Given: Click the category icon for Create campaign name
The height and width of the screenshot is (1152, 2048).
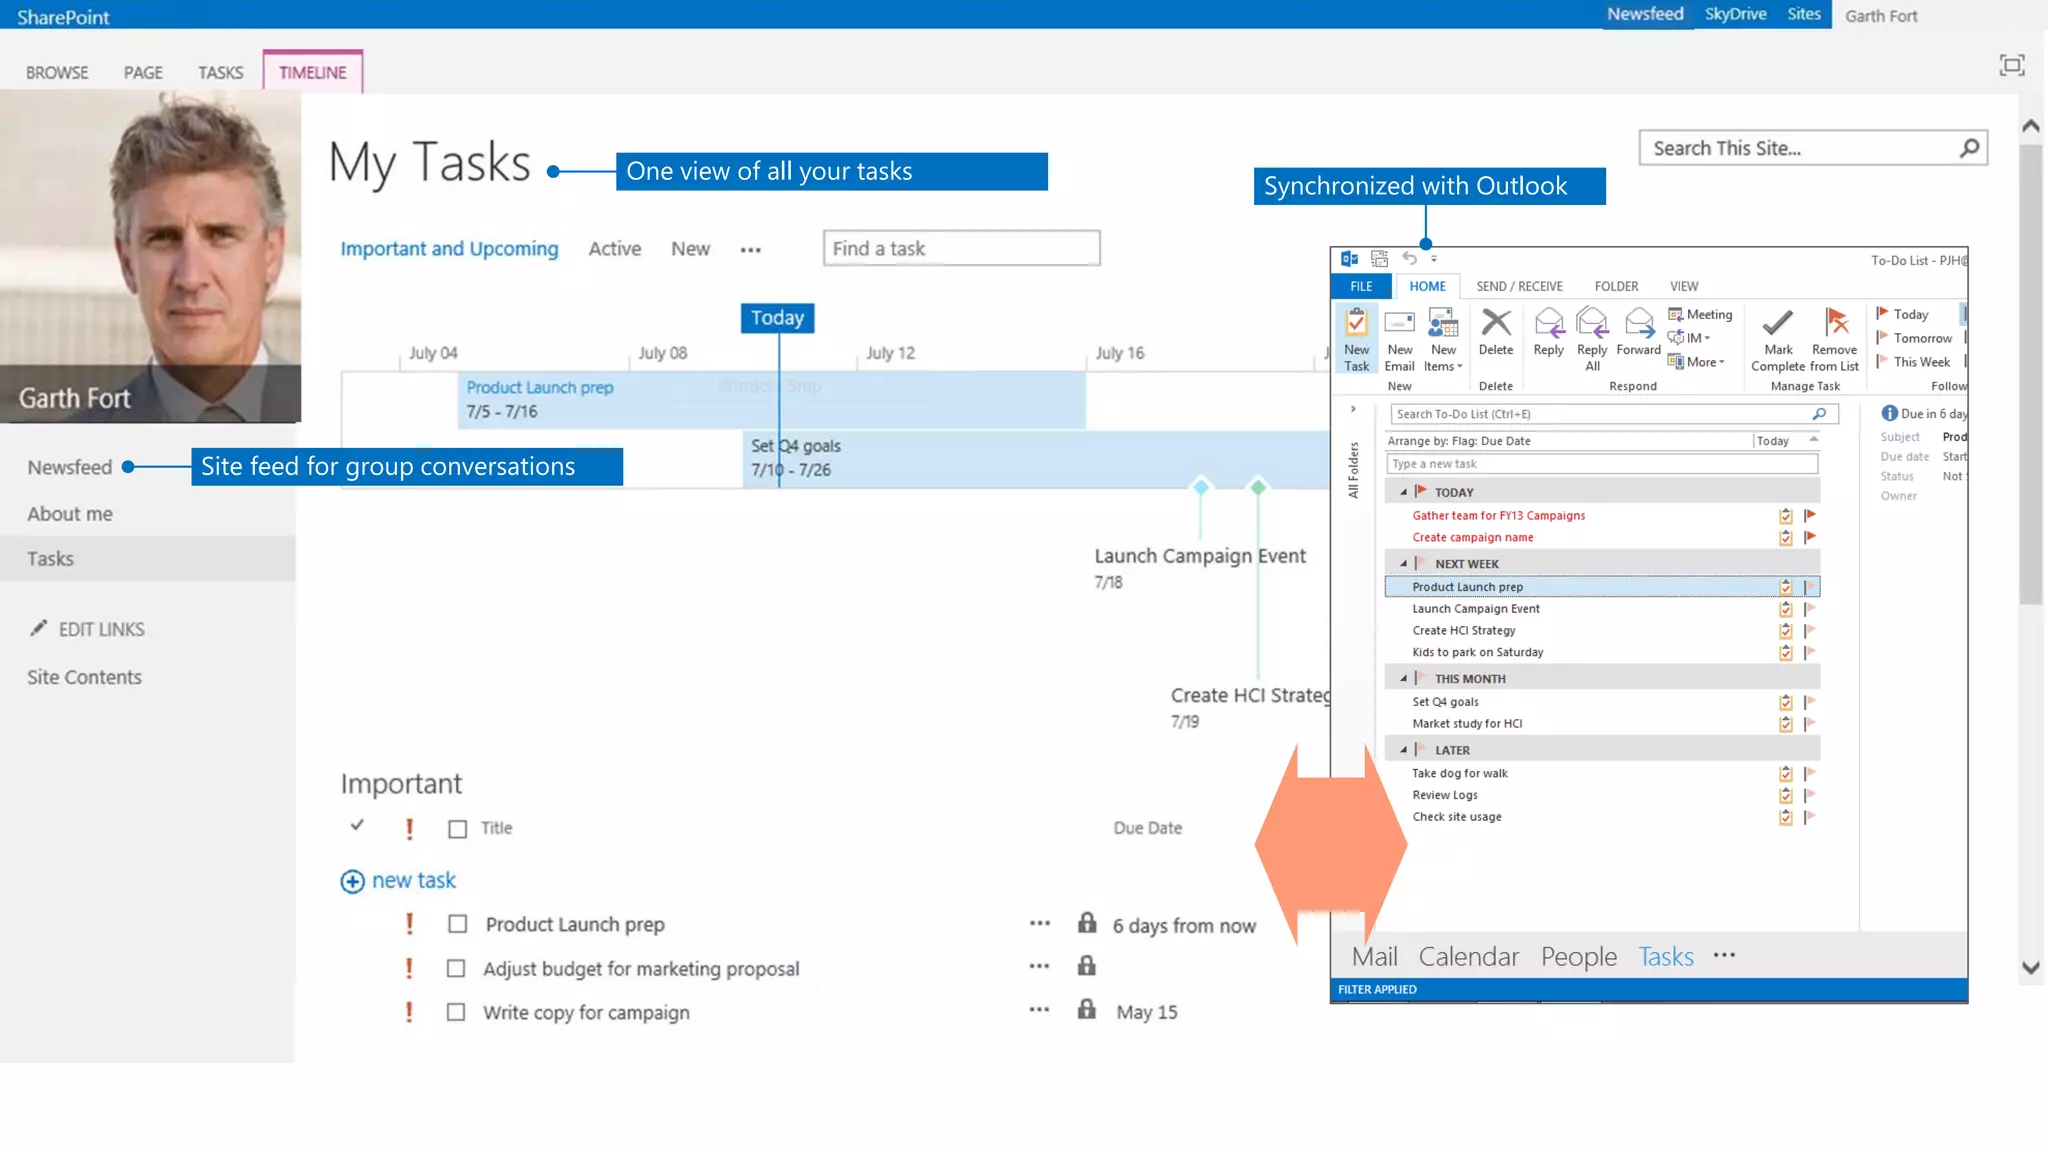Looking at the screenshot, I should pyautogui.click(x=1785, y=538).
